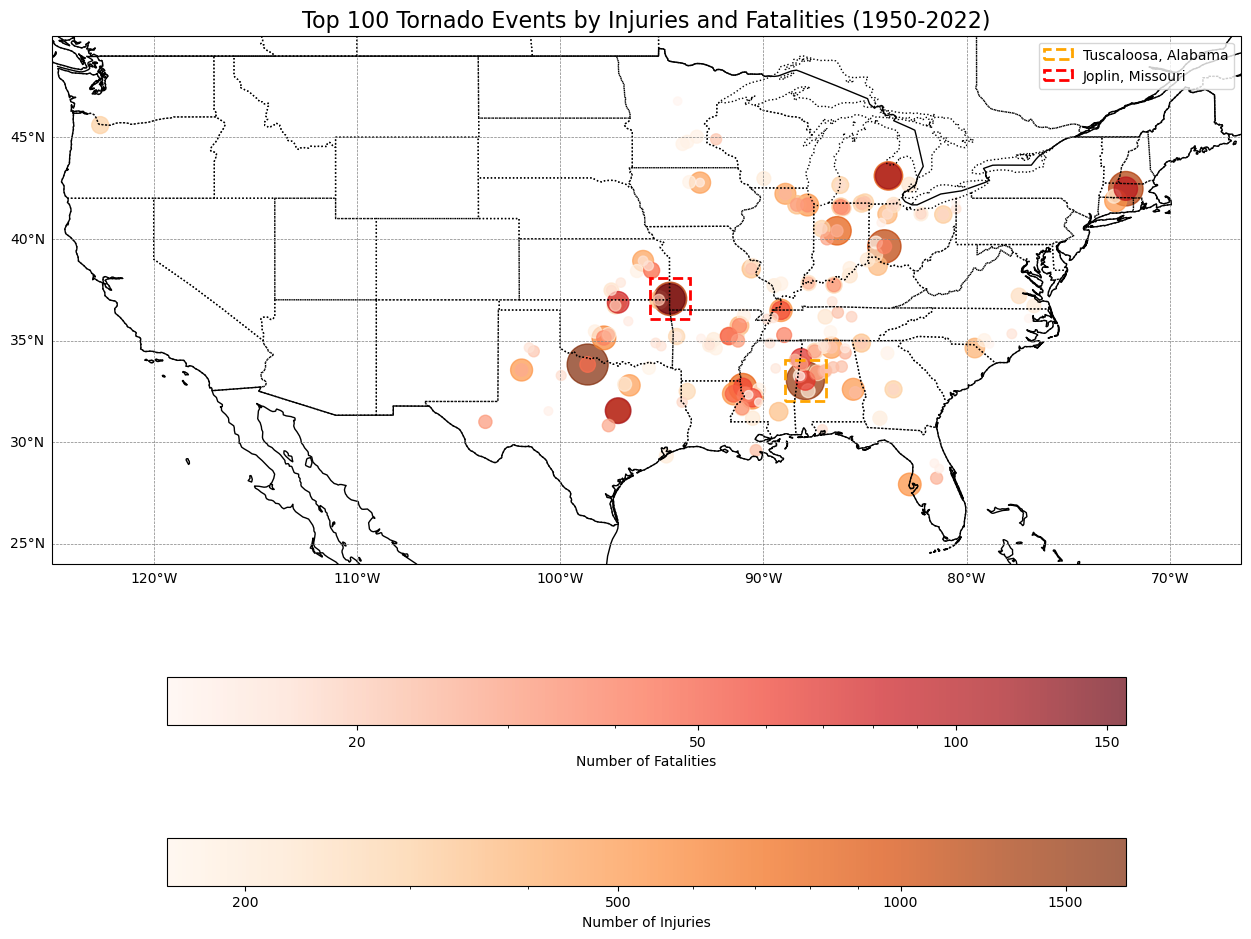Click the 25°N latitude label
The height and width of the screenshot is (939, 1251).
28,544
